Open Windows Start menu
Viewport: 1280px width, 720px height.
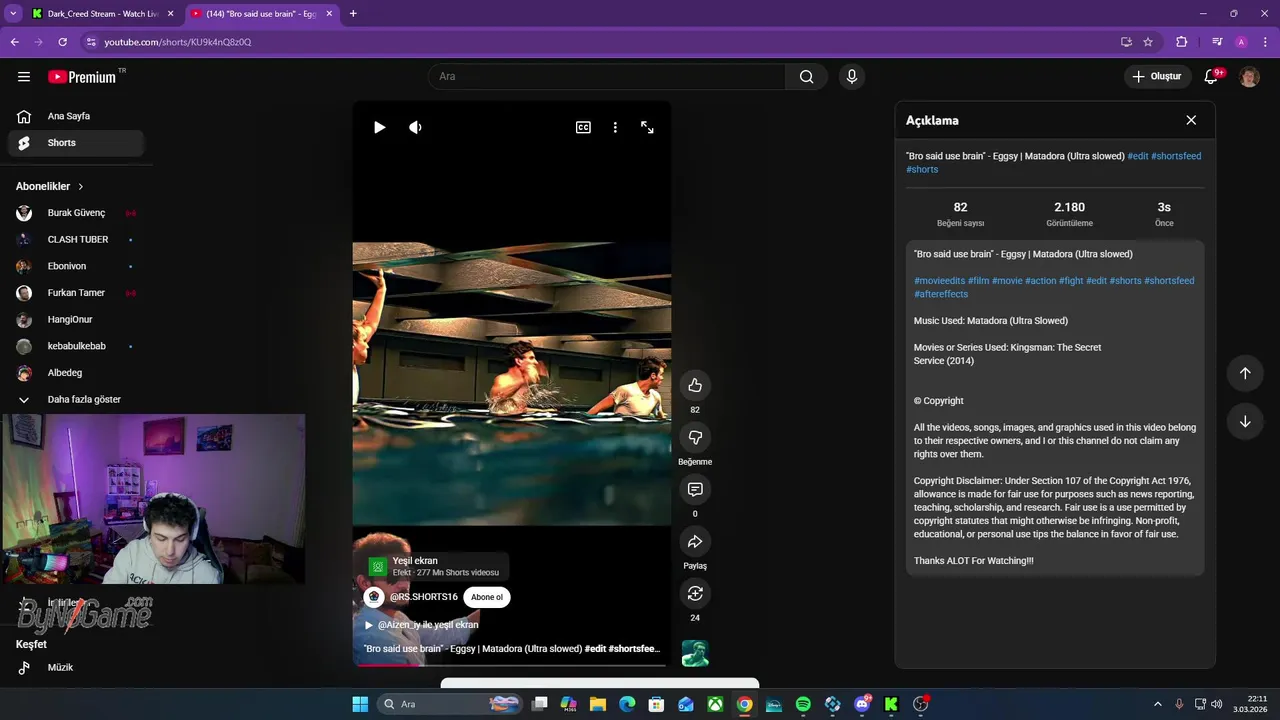point(360,704)
